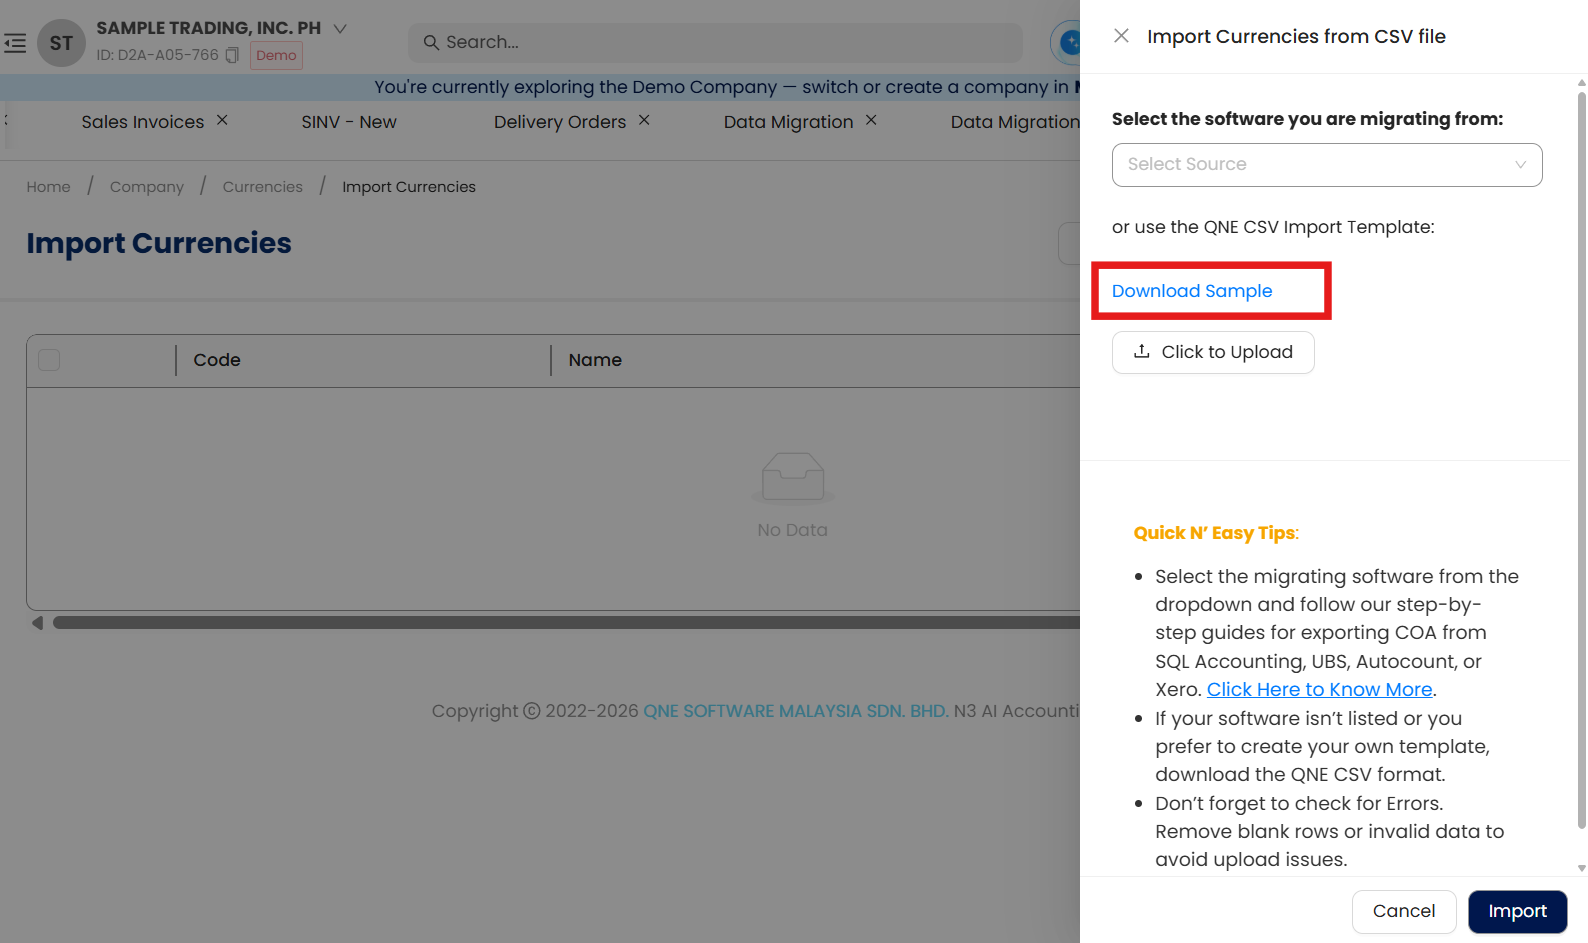Click the Import button

point(1517,911)
